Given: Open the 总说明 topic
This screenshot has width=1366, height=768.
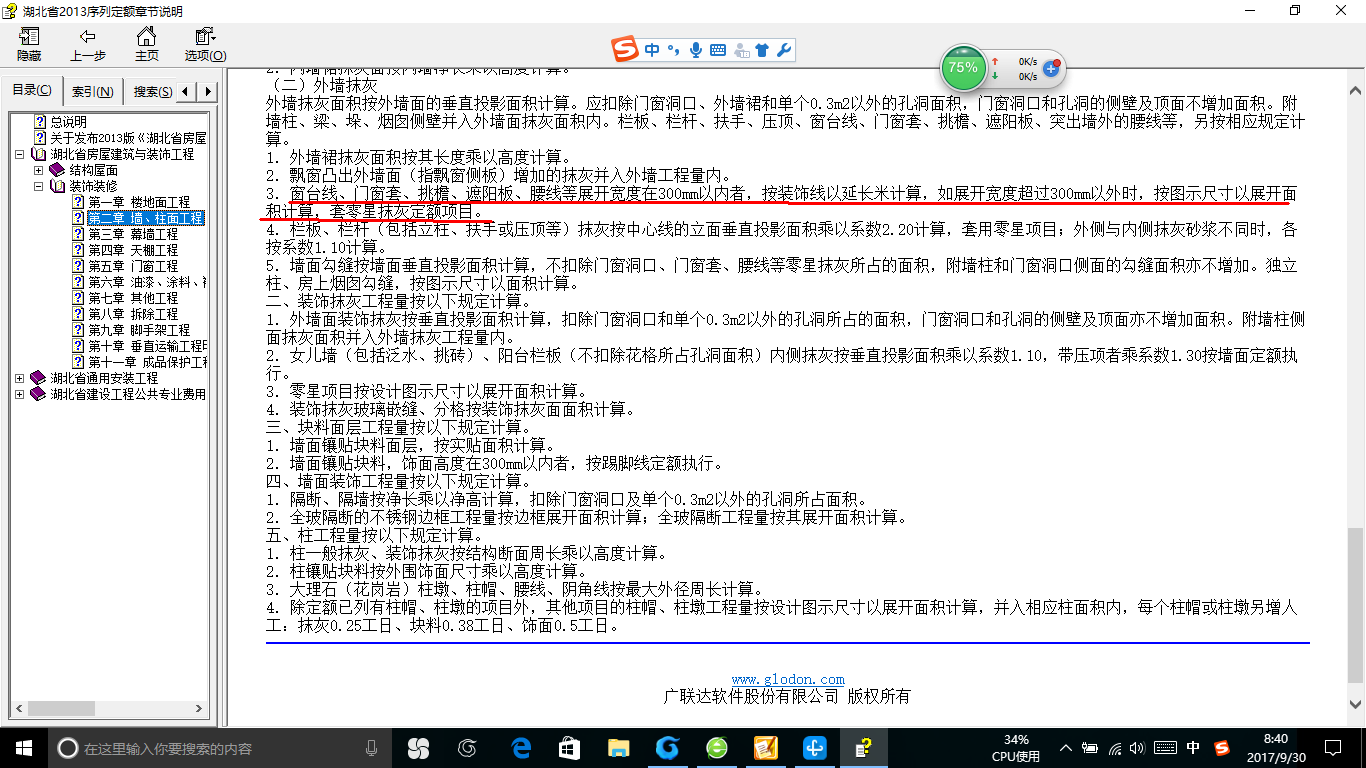Looking at the screenshot, I should tap(69, 122).
